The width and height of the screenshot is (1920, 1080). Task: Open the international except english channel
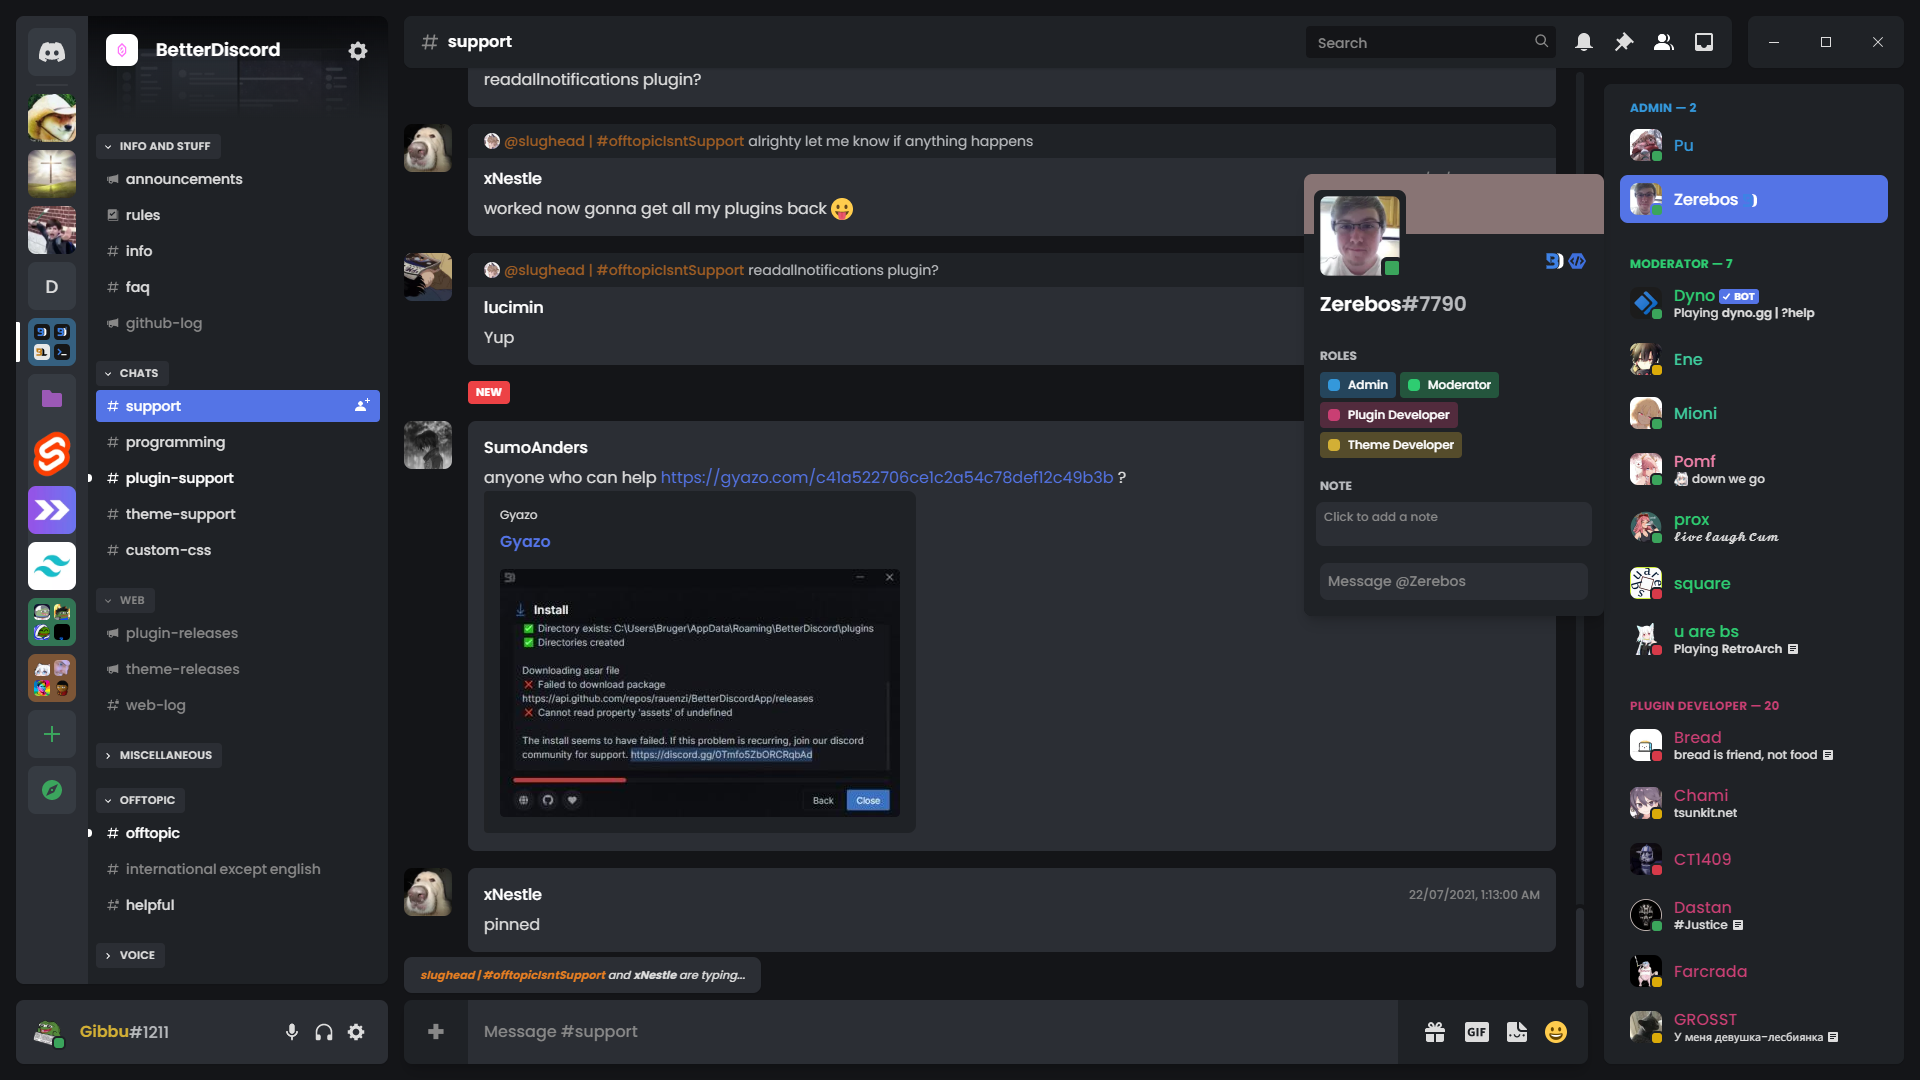[x=238, y=869]
